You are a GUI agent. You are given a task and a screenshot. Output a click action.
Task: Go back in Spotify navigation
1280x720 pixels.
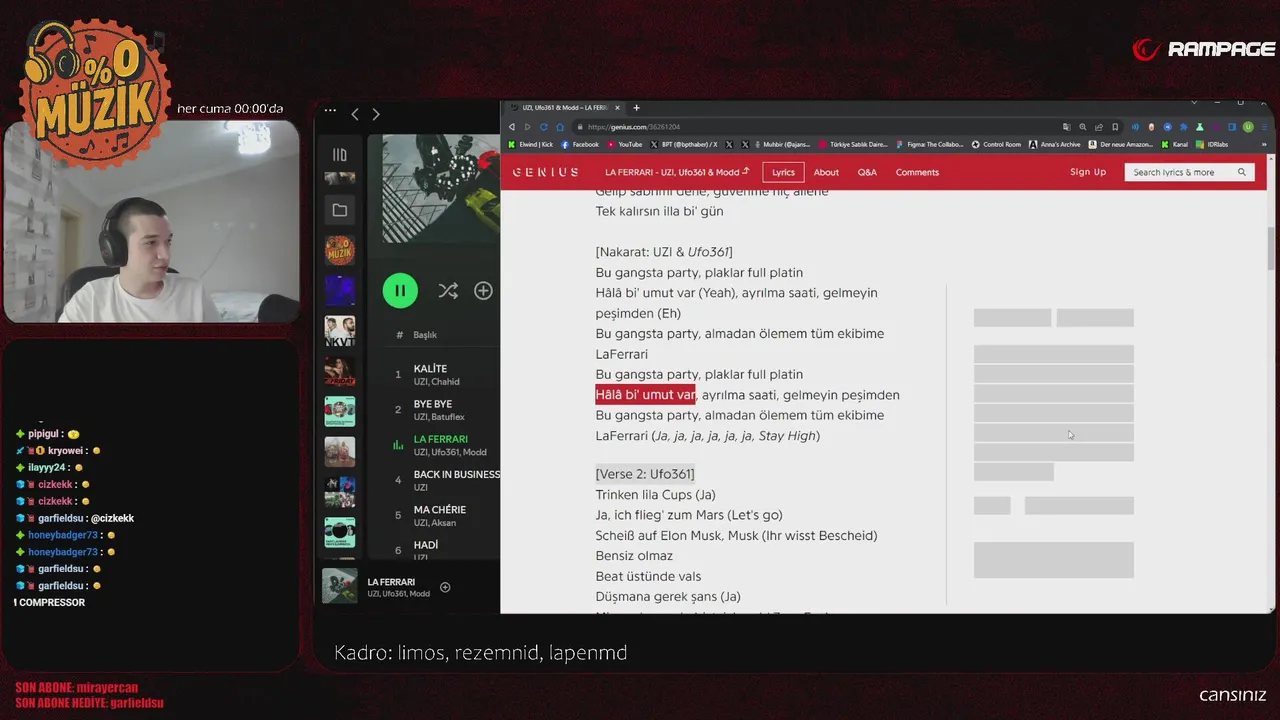pyautogui.click(x=355, y=115)
